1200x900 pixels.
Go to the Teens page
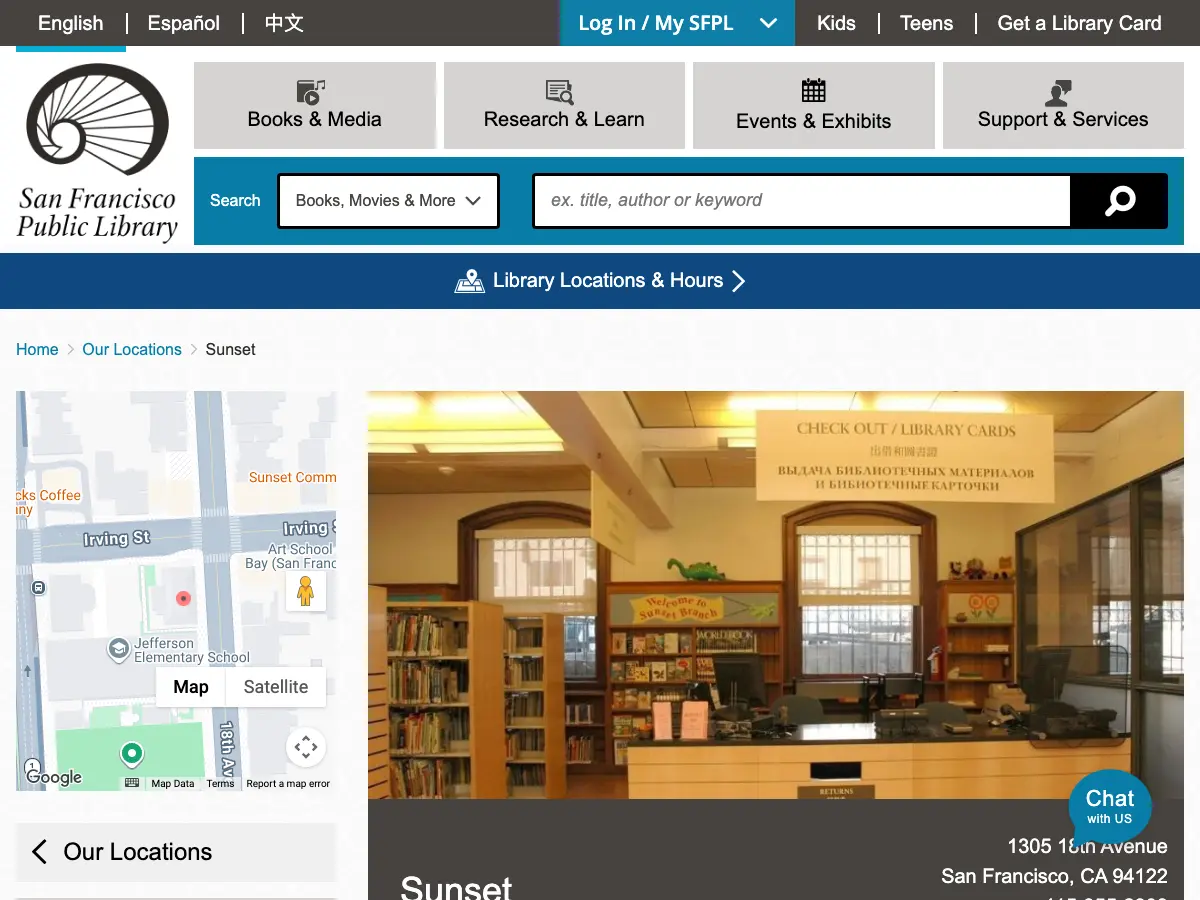926,23
